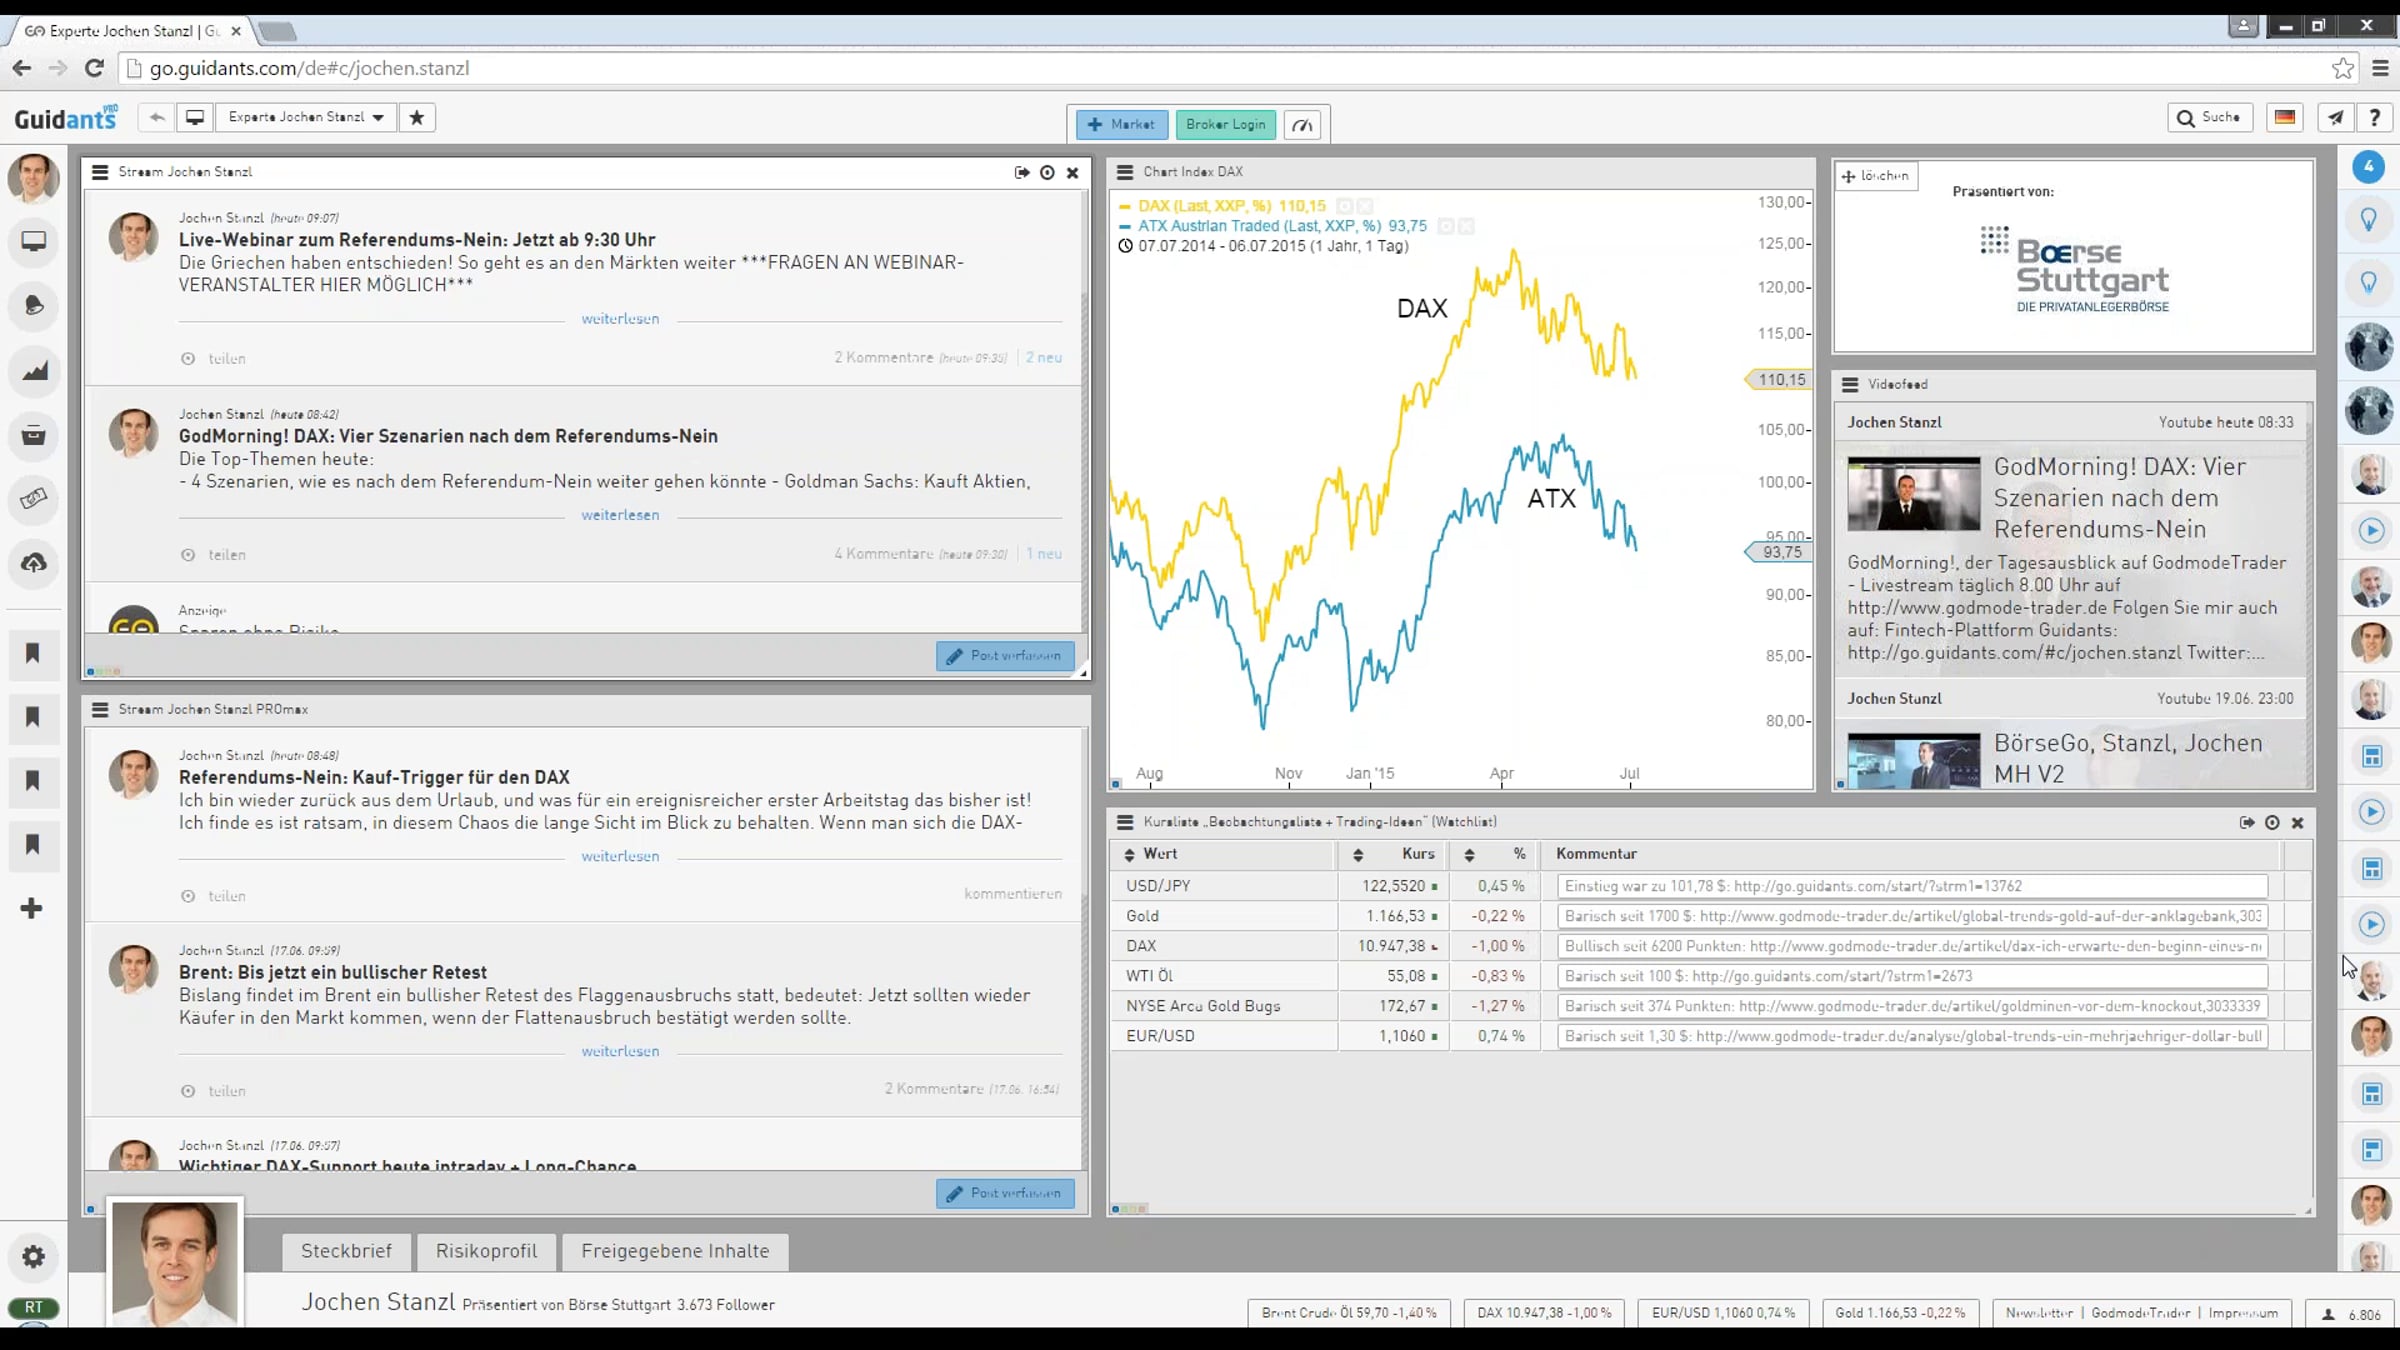Open the area chart icon in left sidebar
The image size is (2400, 1350).
[x=34, y=371]
